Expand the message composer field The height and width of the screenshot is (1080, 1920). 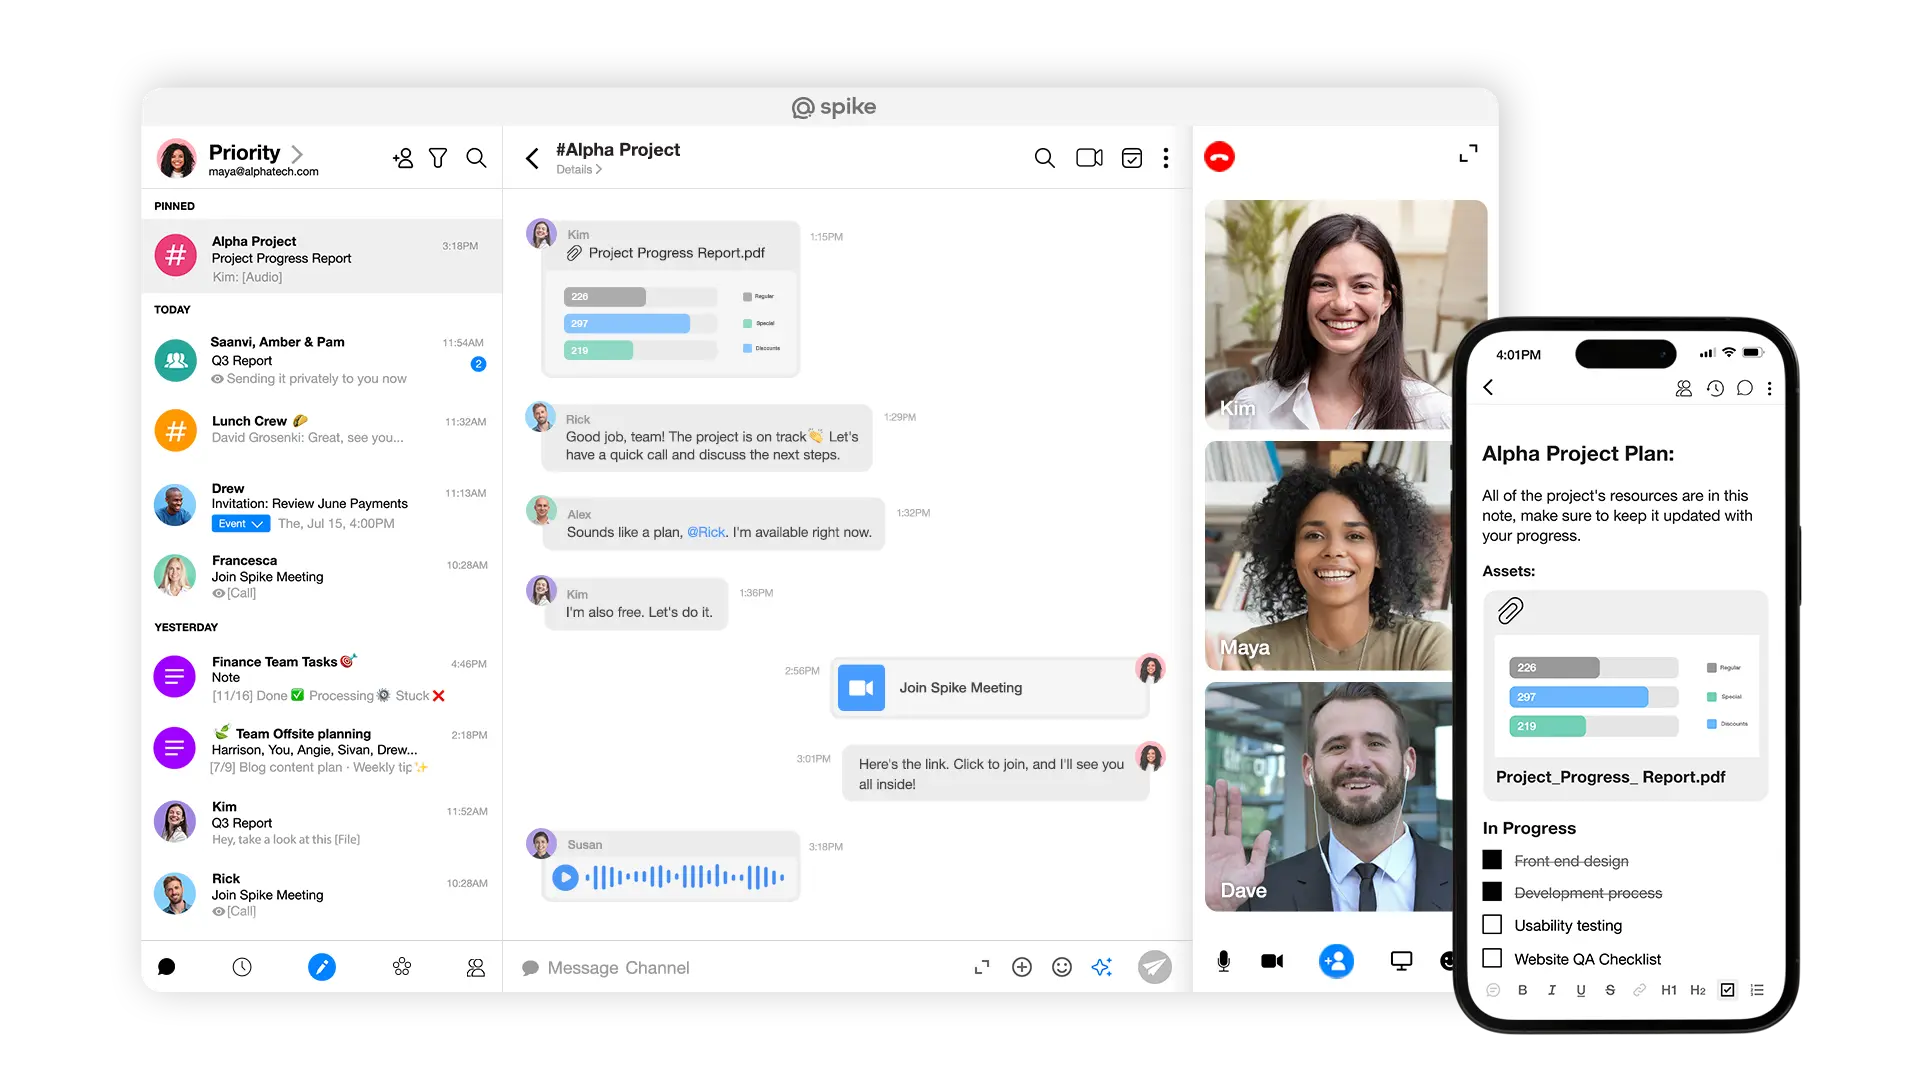pyautogui.click(x=982, y=967)
